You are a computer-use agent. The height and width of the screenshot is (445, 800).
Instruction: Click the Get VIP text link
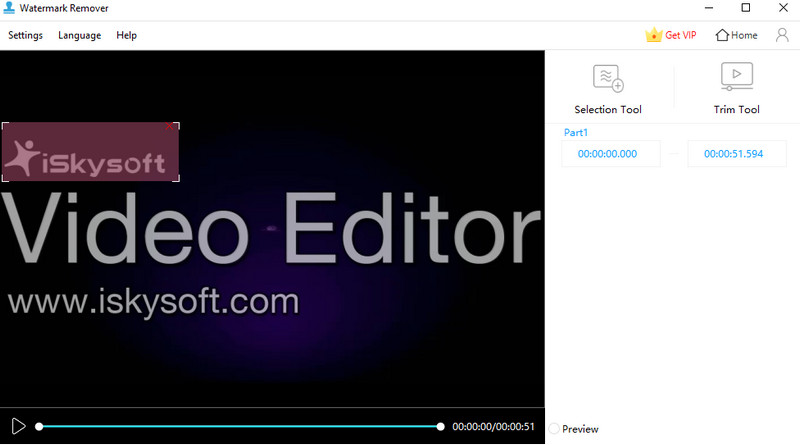click(681, 35)
